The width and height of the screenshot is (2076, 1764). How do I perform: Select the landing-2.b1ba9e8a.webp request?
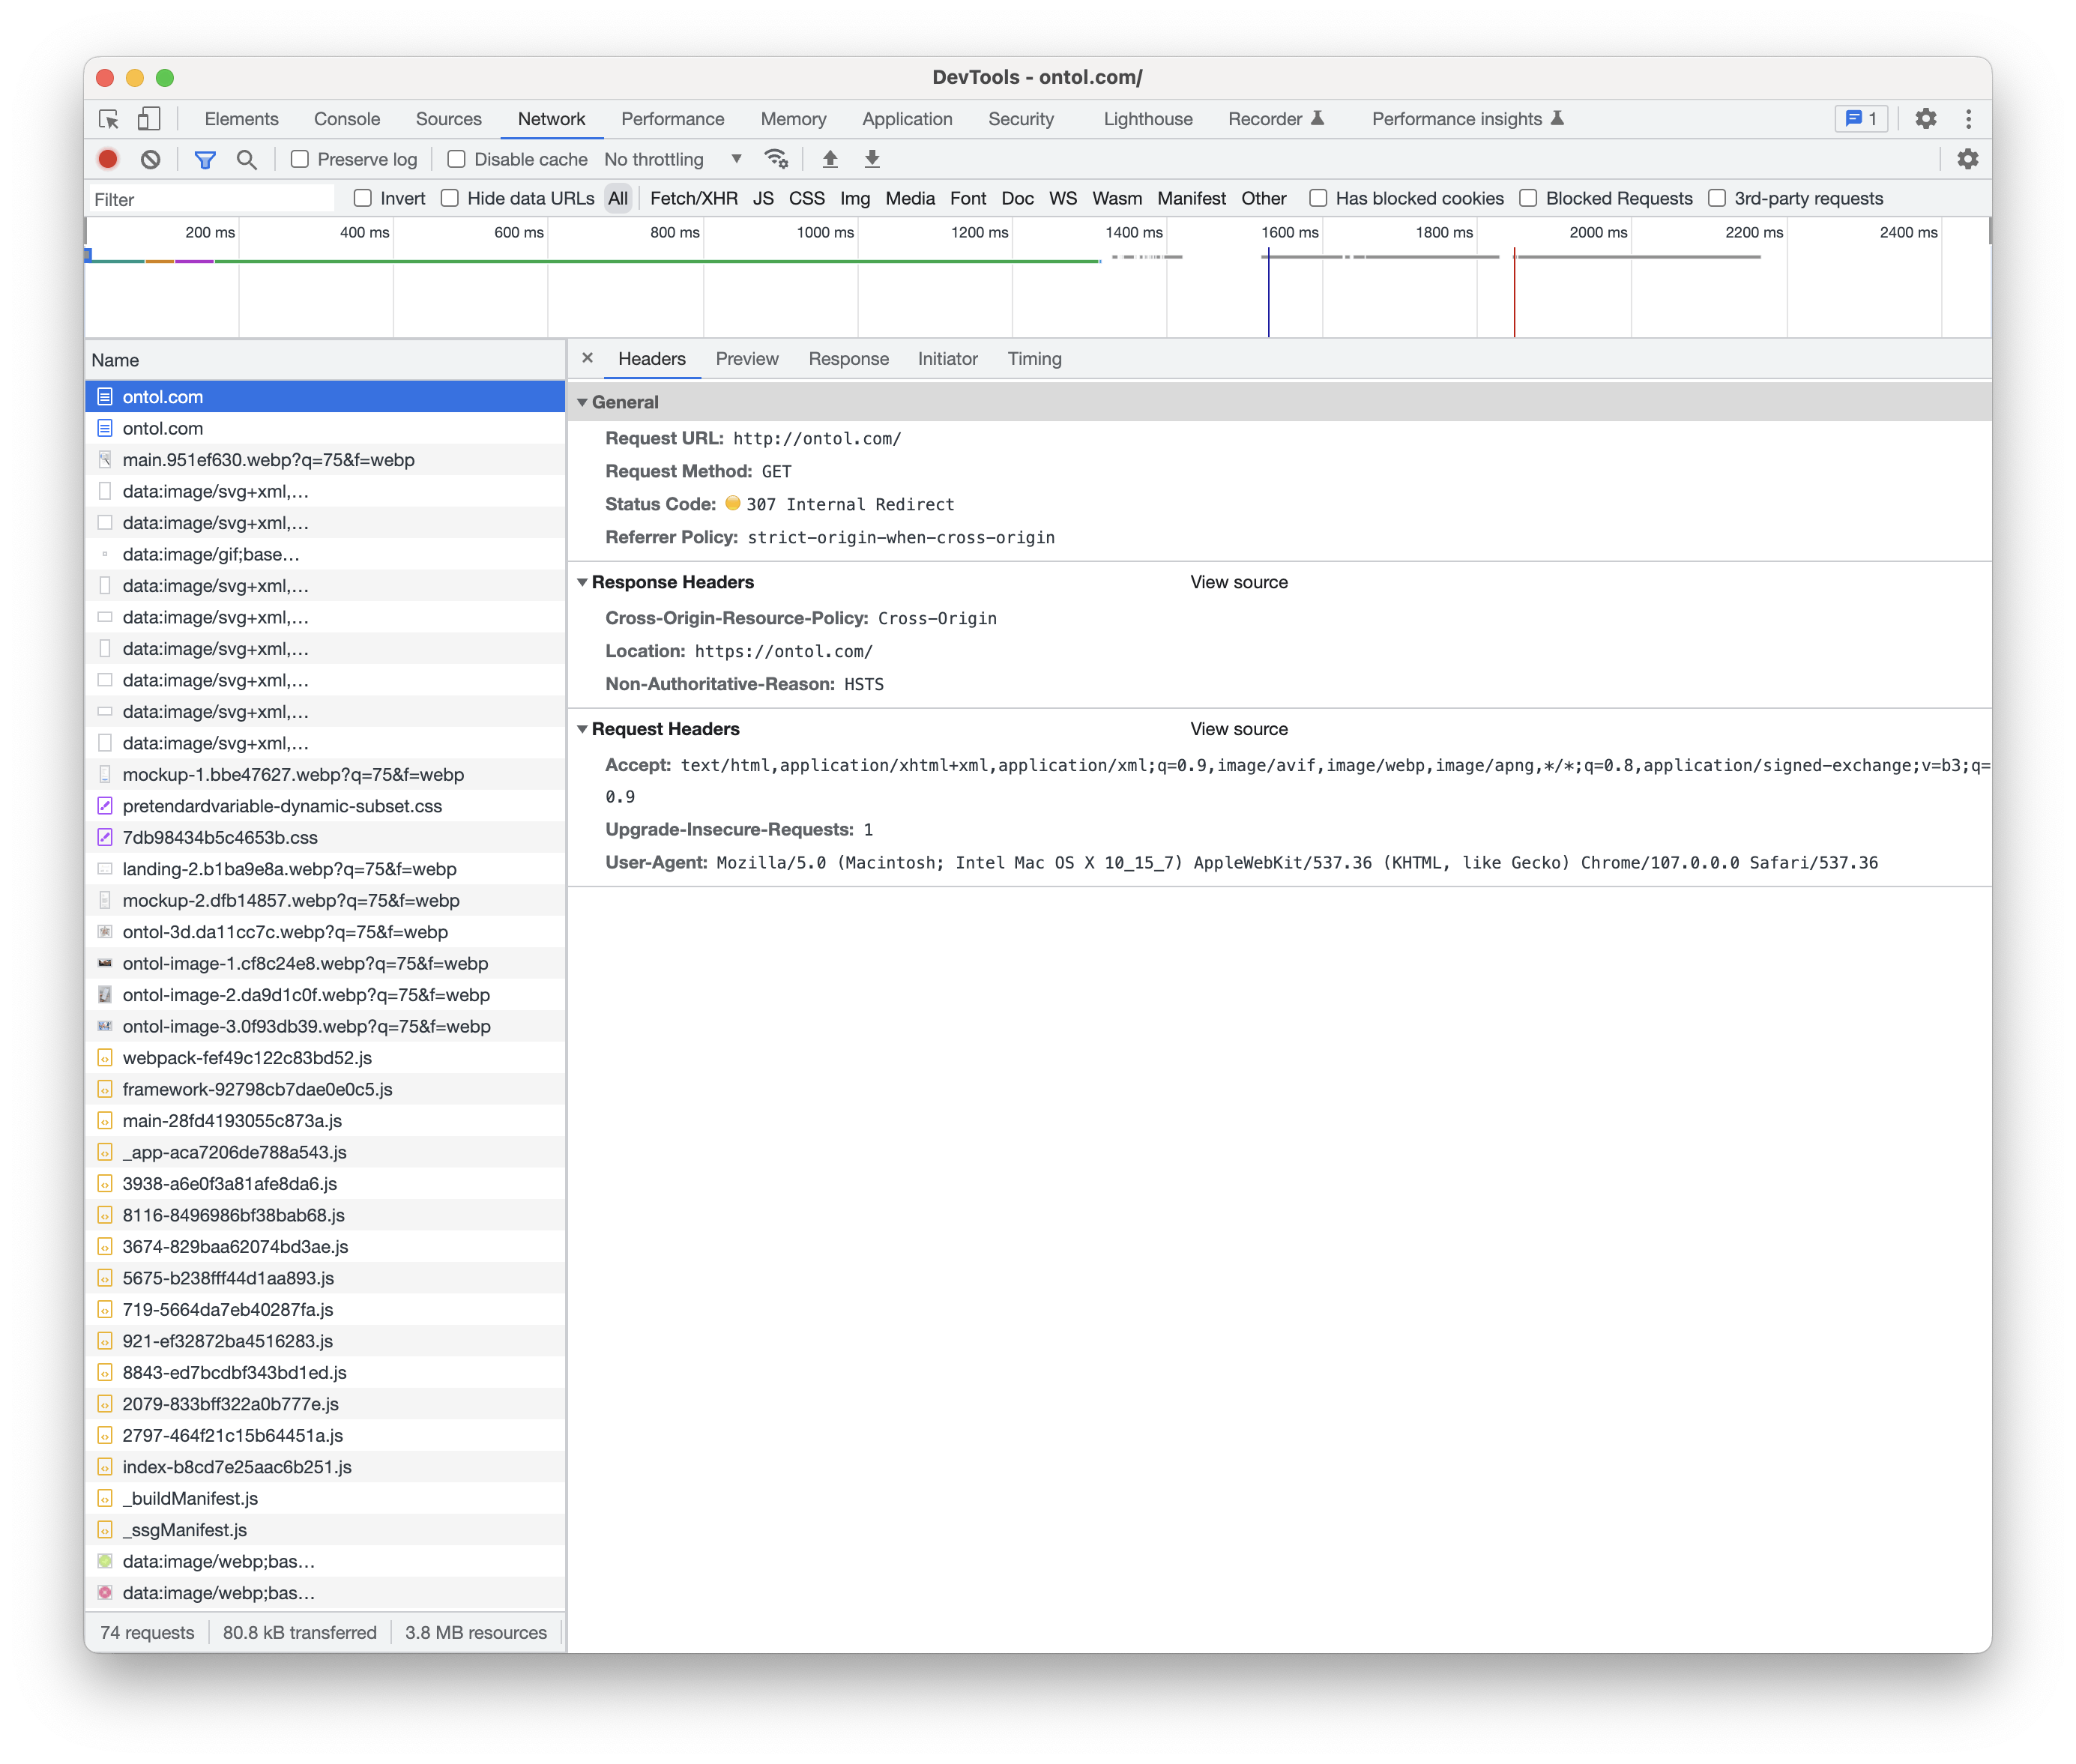(x=325, y=868)
